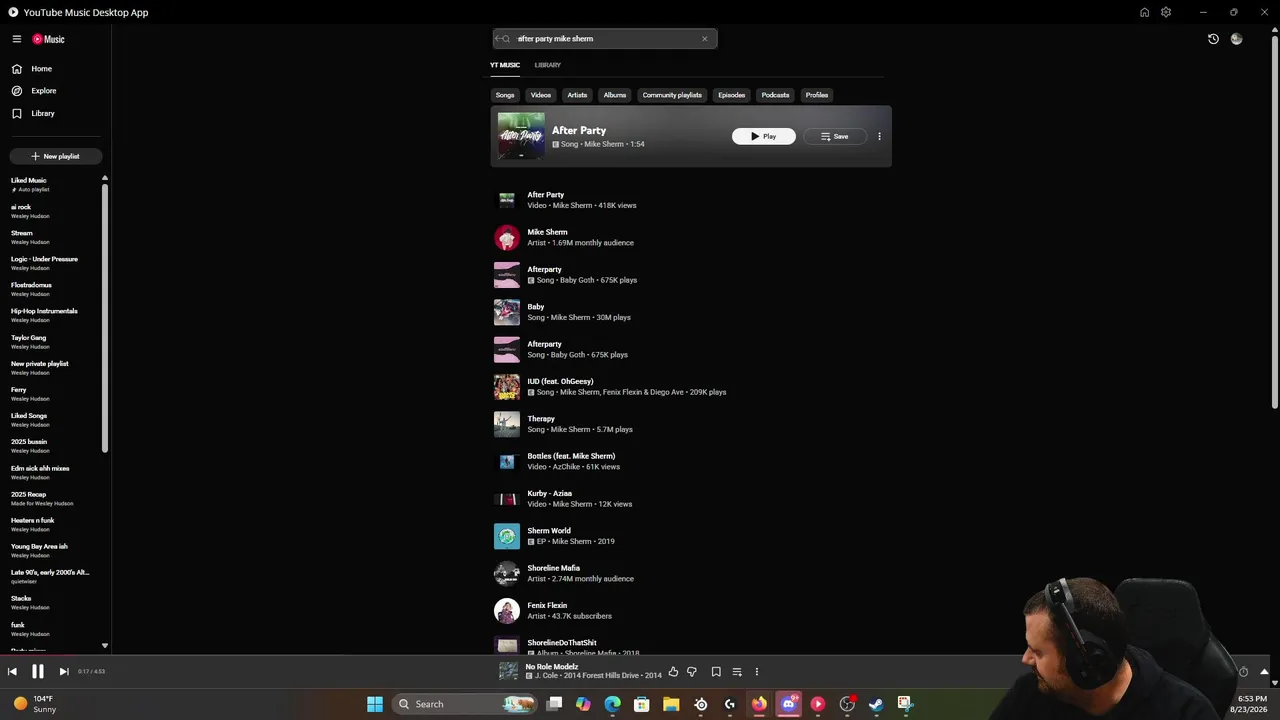The width and height of the screenshot is (1280, 720).
Task: Open the Windows Start menu
Action: click(375, 704)
